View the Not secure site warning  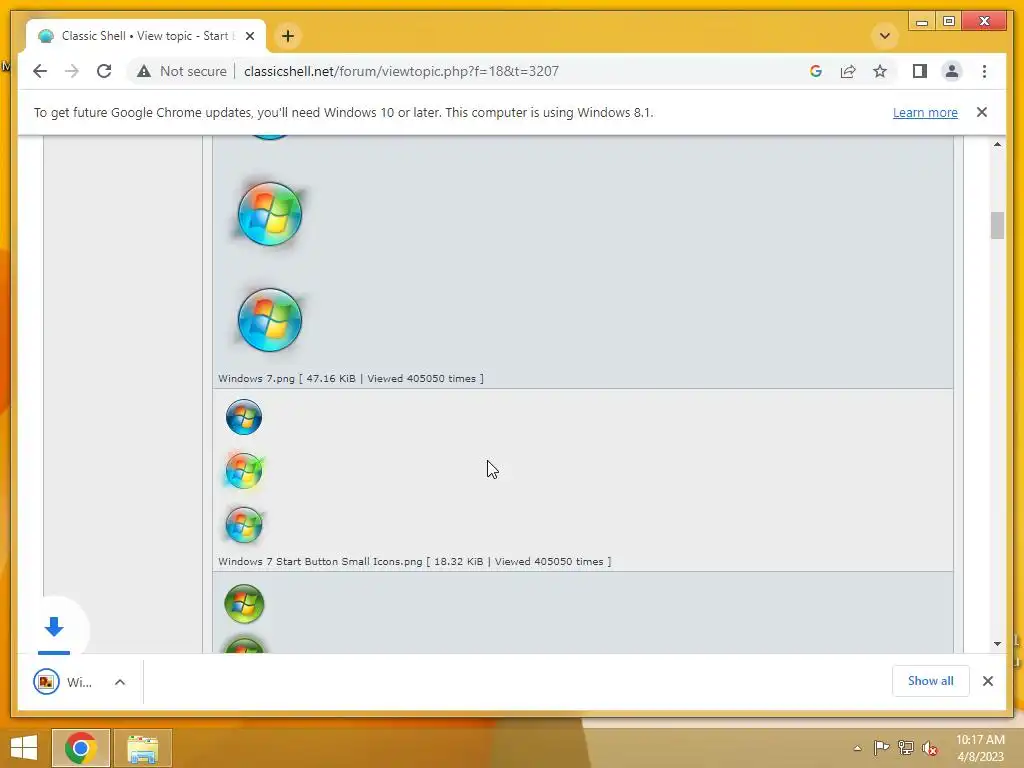tap(182, 71)
